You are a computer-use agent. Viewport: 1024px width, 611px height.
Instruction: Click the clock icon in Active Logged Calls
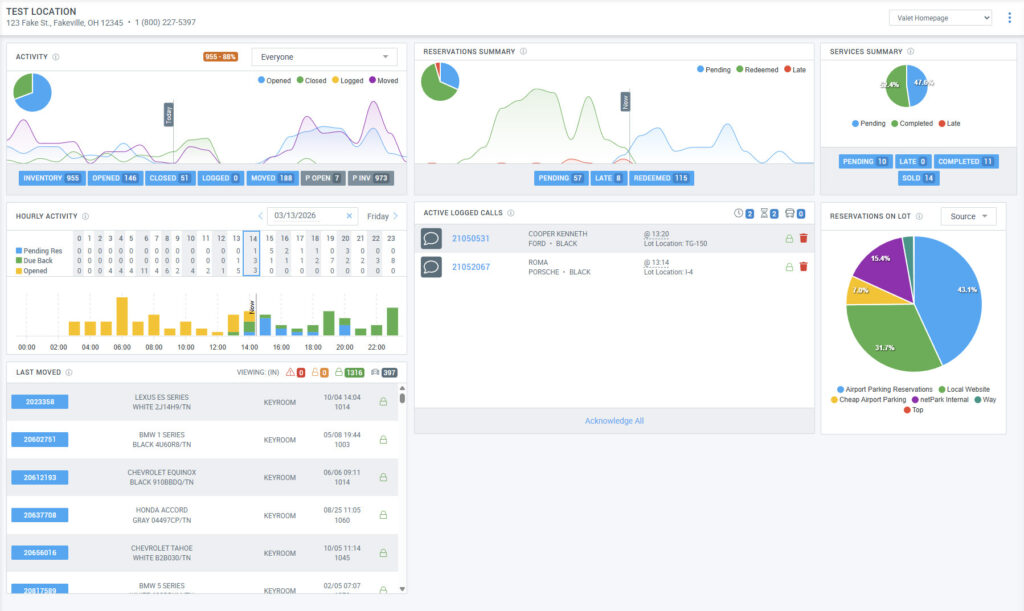(x=738, y=213)
